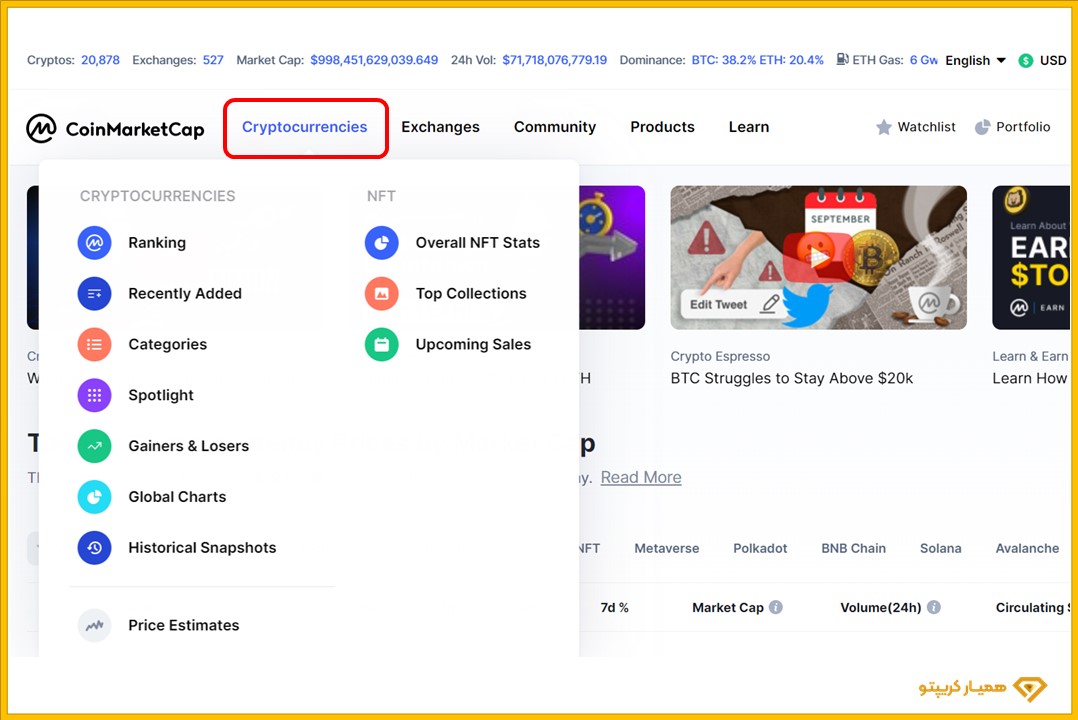Open the Learn menu
This screenshot has height=720, width=1078.
(x=749, y=127)
